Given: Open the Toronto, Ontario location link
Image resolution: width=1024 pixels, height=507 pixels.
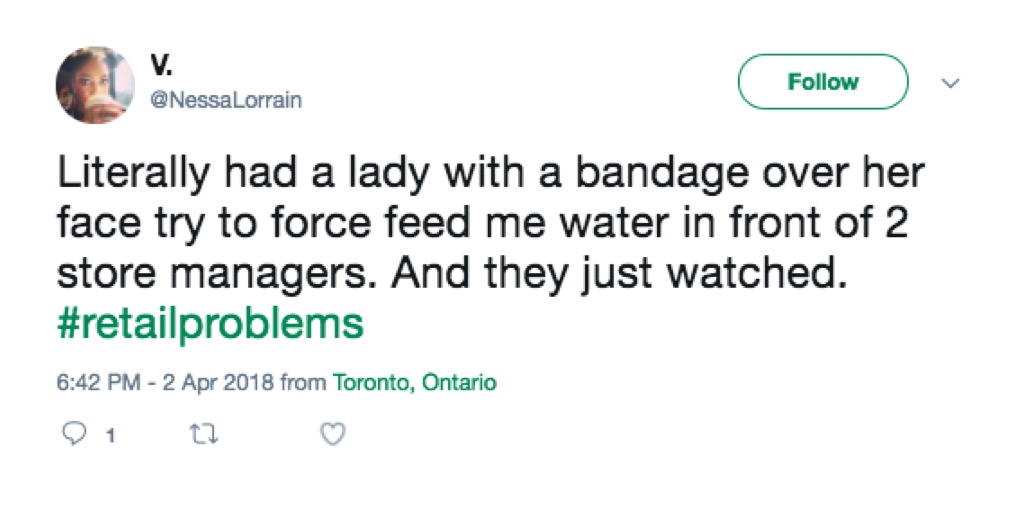Looking at the screenshot, I should click(414, 383).
